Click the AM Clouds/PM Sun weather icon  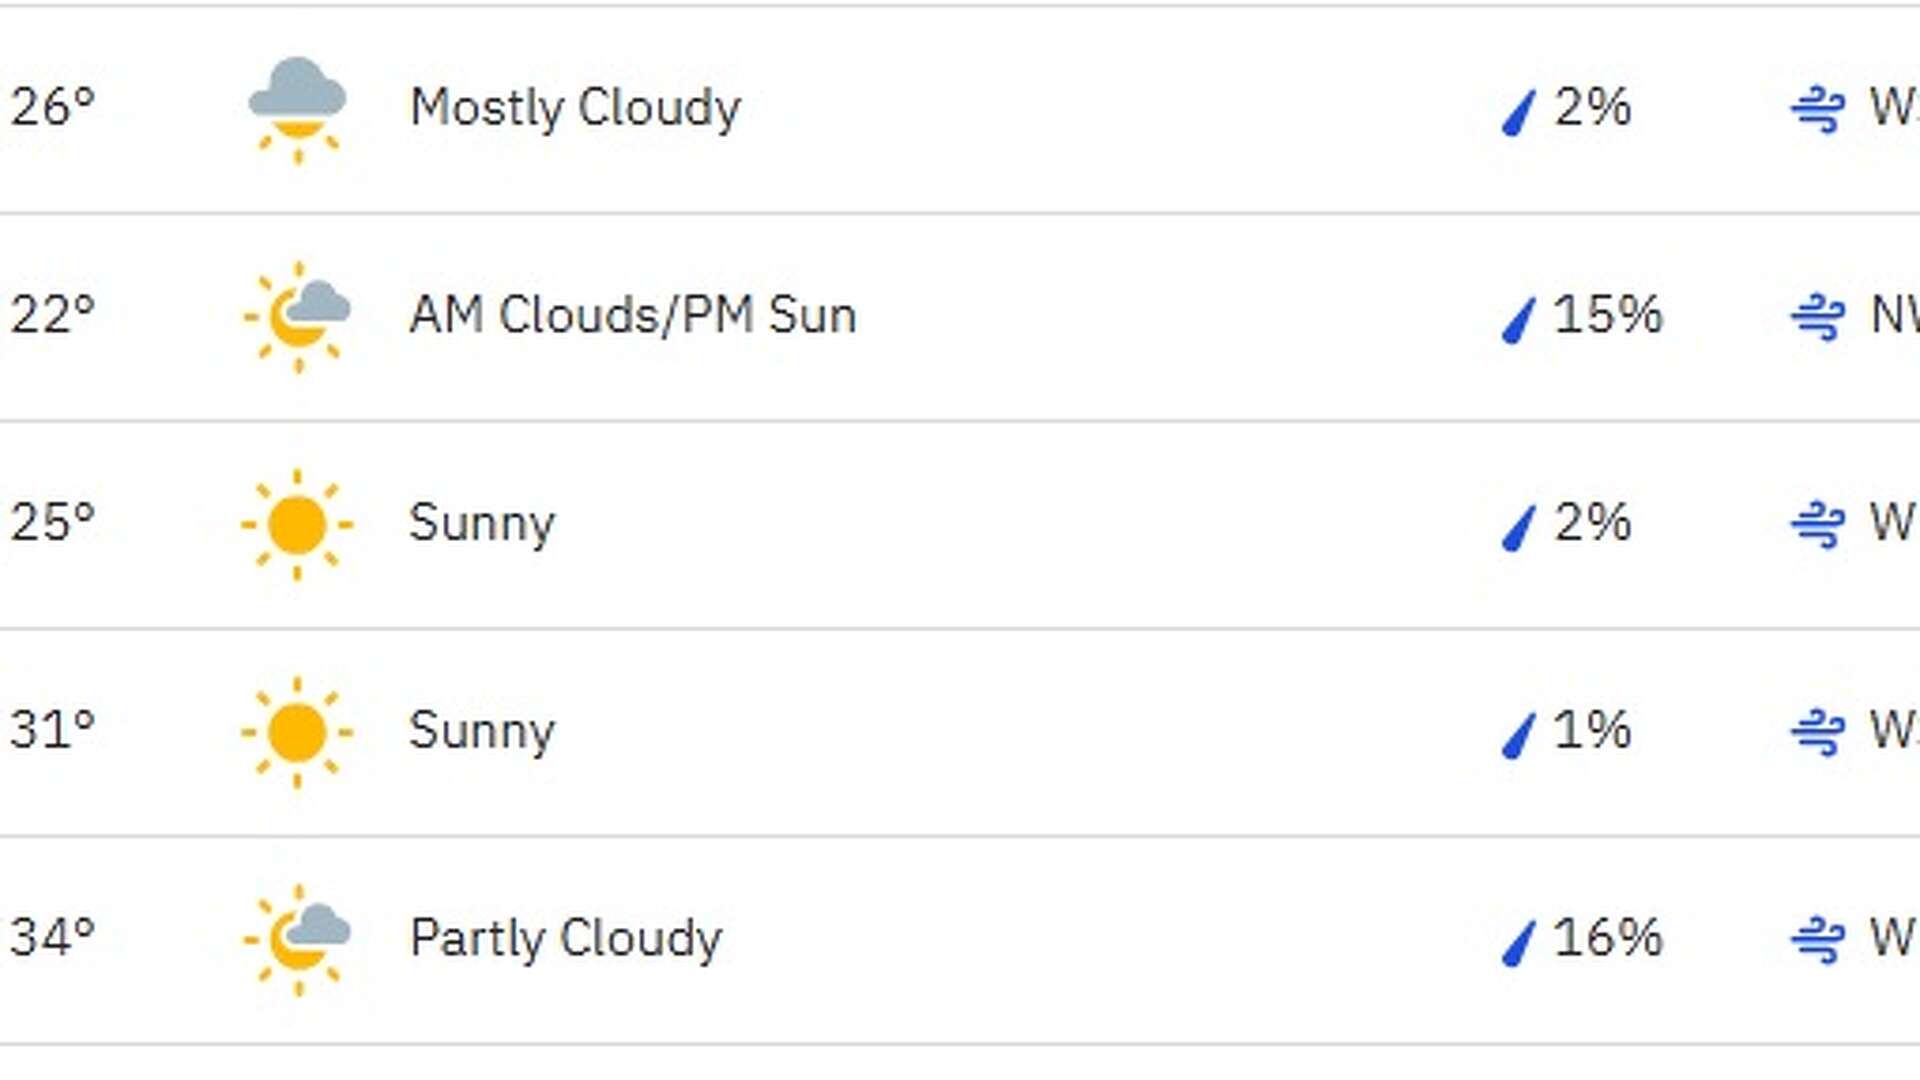pos(297,316)
